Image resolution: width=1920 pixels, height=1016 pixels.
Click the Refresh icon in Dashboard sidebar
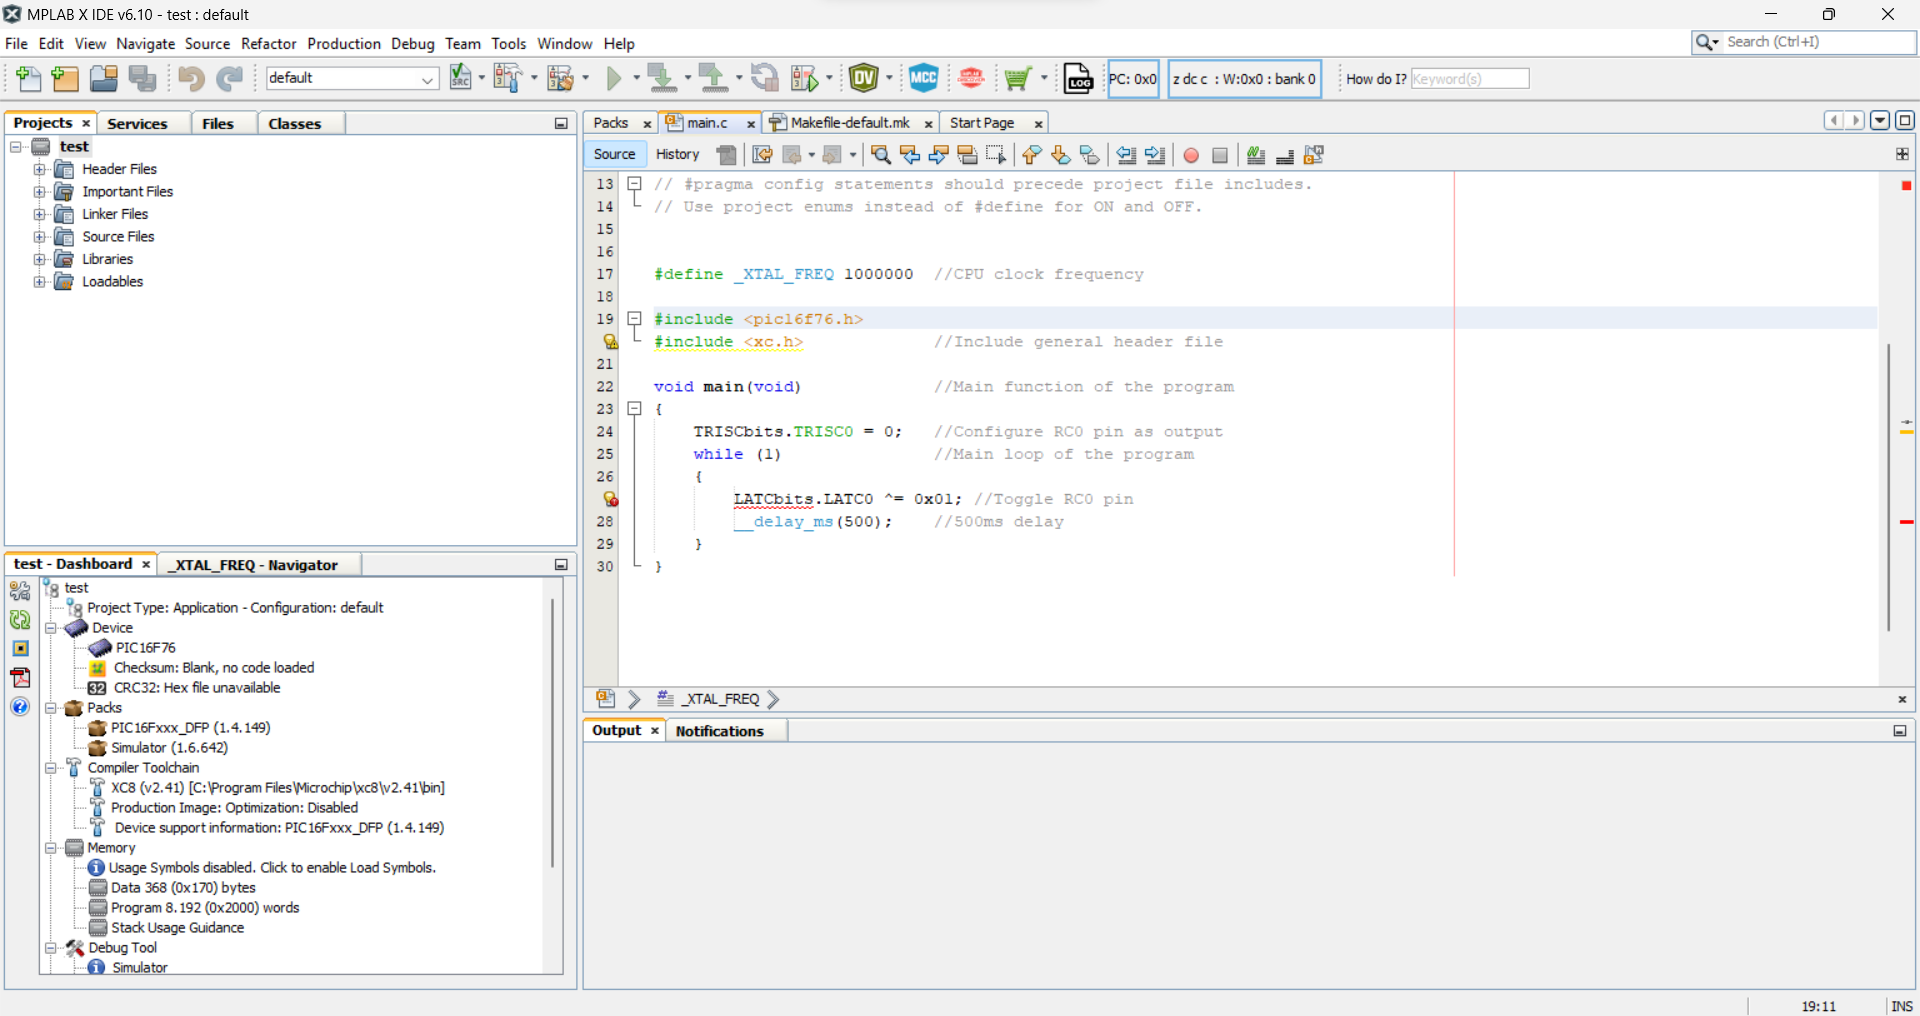pyautogui.click(x=20, y=619)
